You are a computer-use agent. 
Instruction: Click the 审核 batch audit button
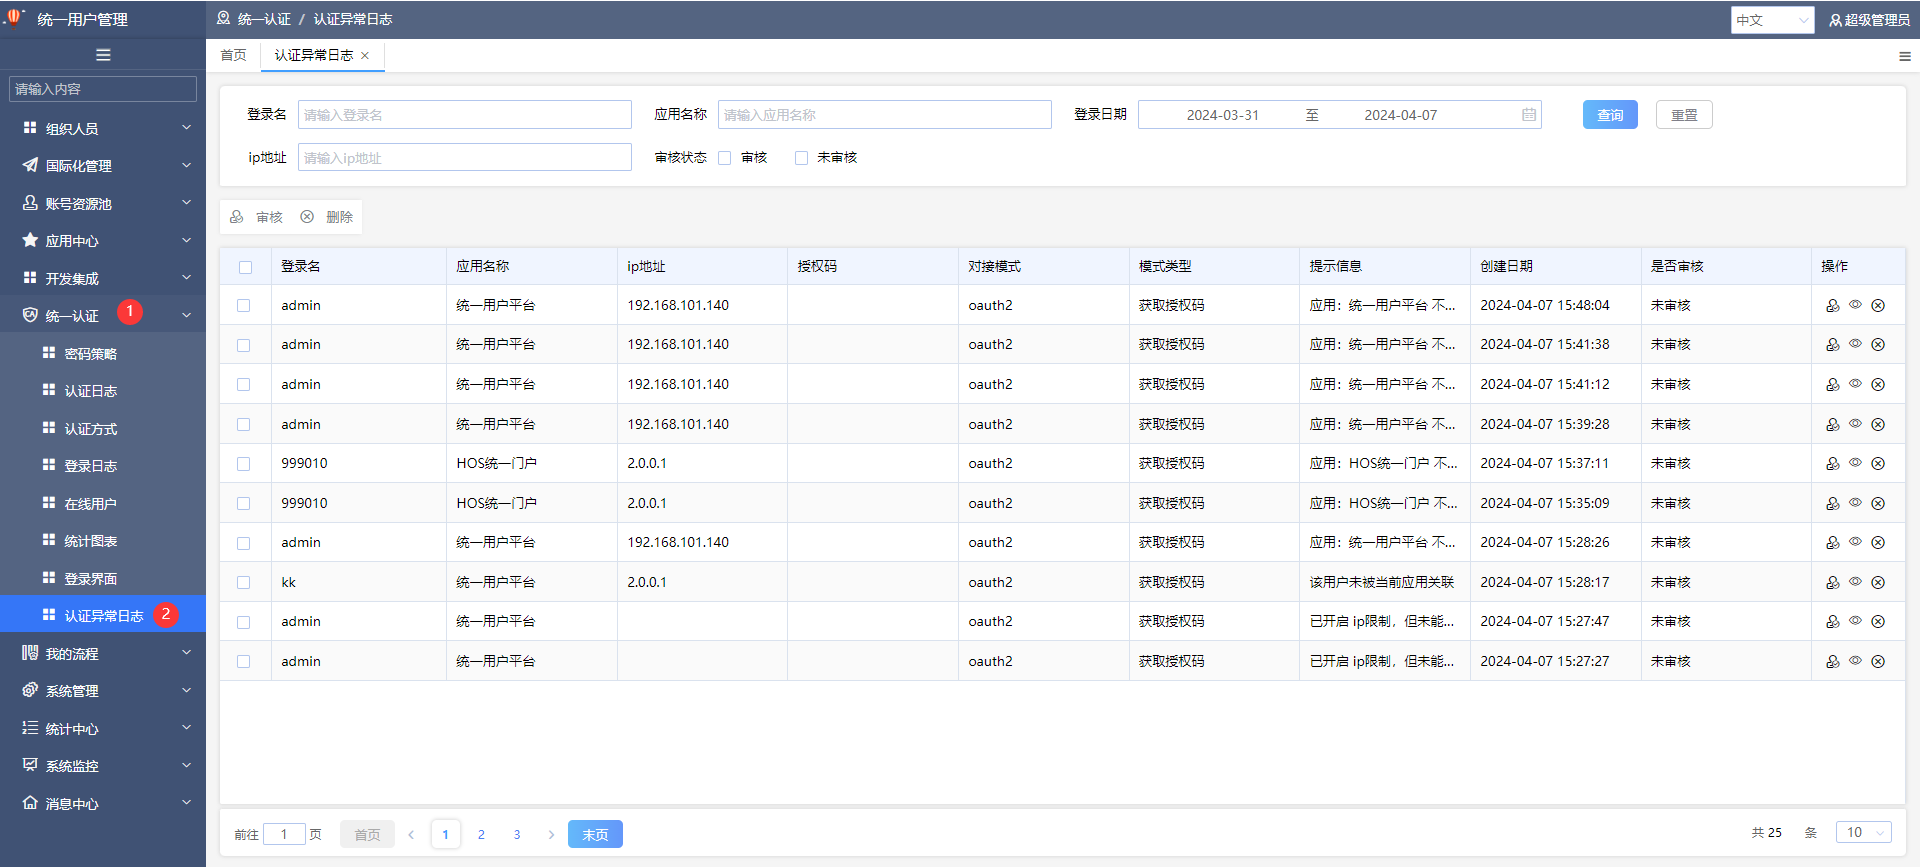(x=257, y=217)
